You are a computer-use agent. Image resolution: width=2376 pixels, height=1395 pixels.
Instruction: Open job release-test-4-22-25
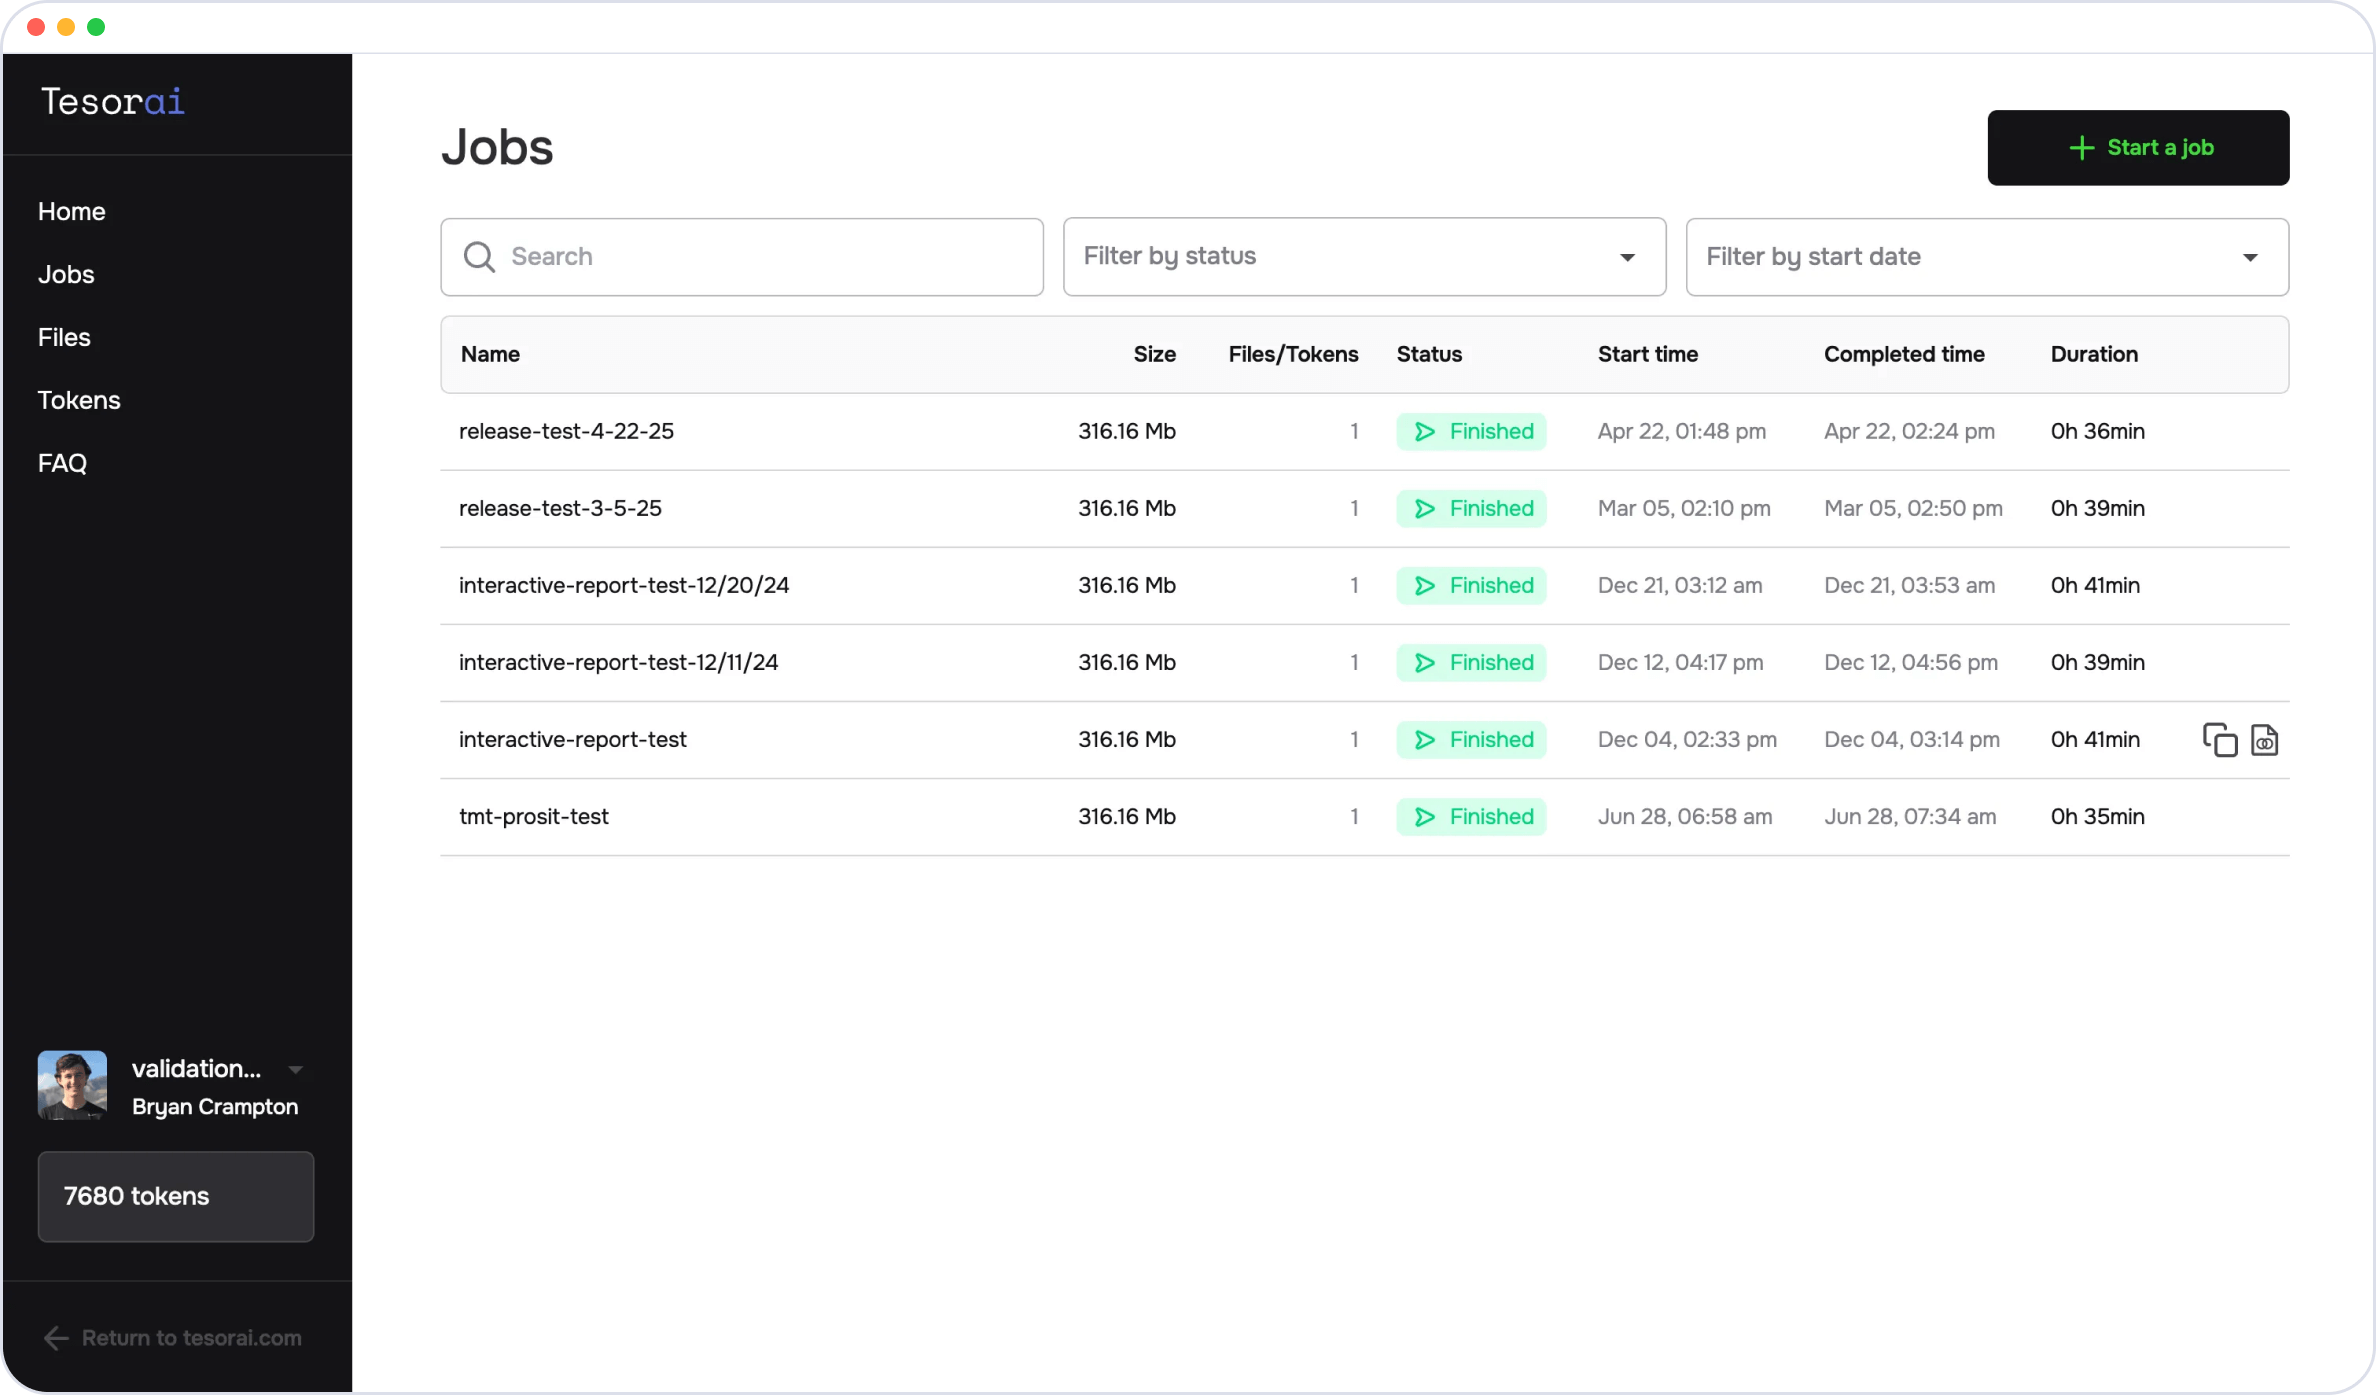pos(566,432)
